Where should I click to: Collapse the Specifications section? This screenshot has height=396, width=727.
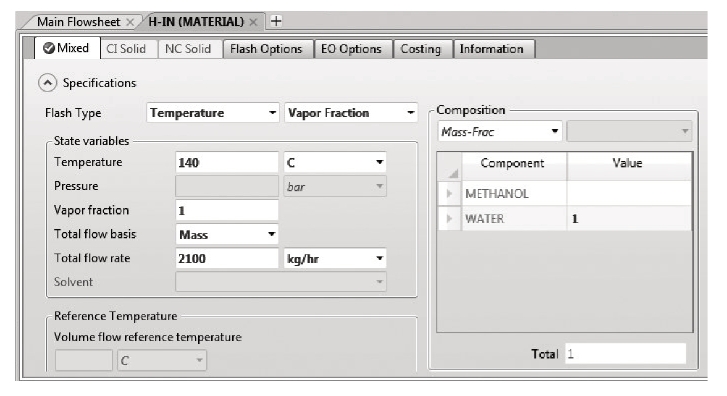tap(47, 83)
